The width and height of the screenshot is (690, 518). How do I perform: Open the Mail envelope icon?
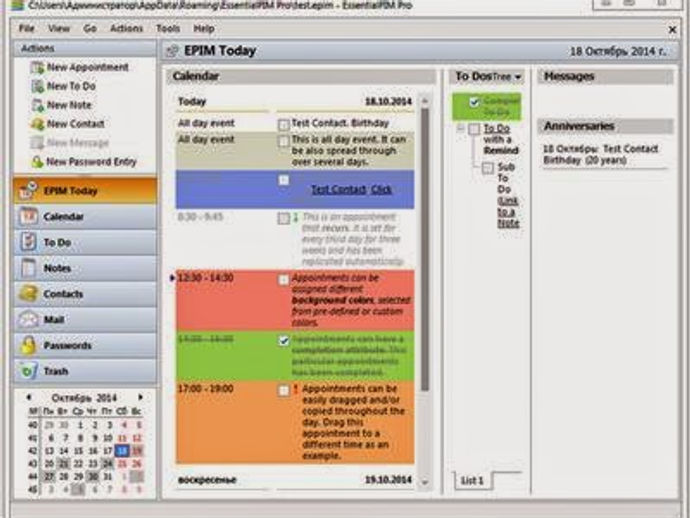[28, 320]
